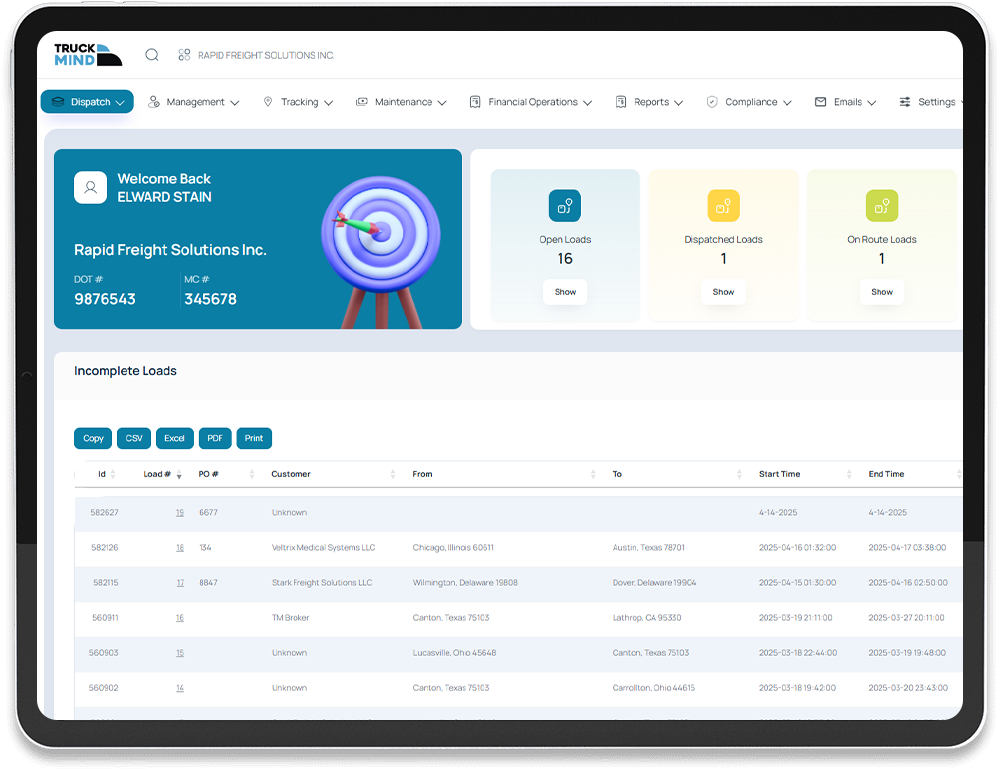This screenshot has height=770, width=1000.
Task: Export the table as CSV
Action: pyautogui.click(x=134, y=438)
